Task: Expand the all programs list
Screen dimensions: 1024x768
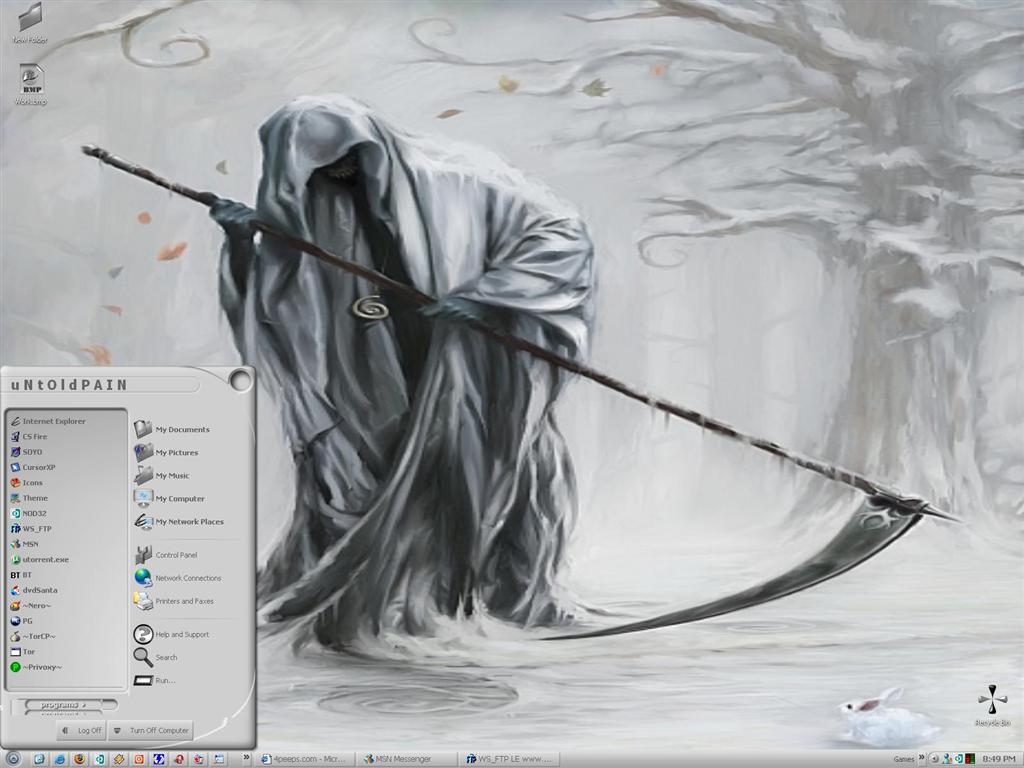Action: point(64,705)
